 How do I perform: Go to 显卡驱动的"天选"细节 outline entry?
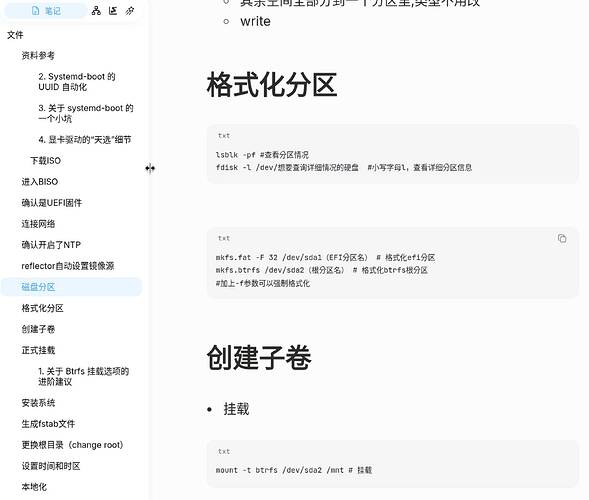click(85, 140)
